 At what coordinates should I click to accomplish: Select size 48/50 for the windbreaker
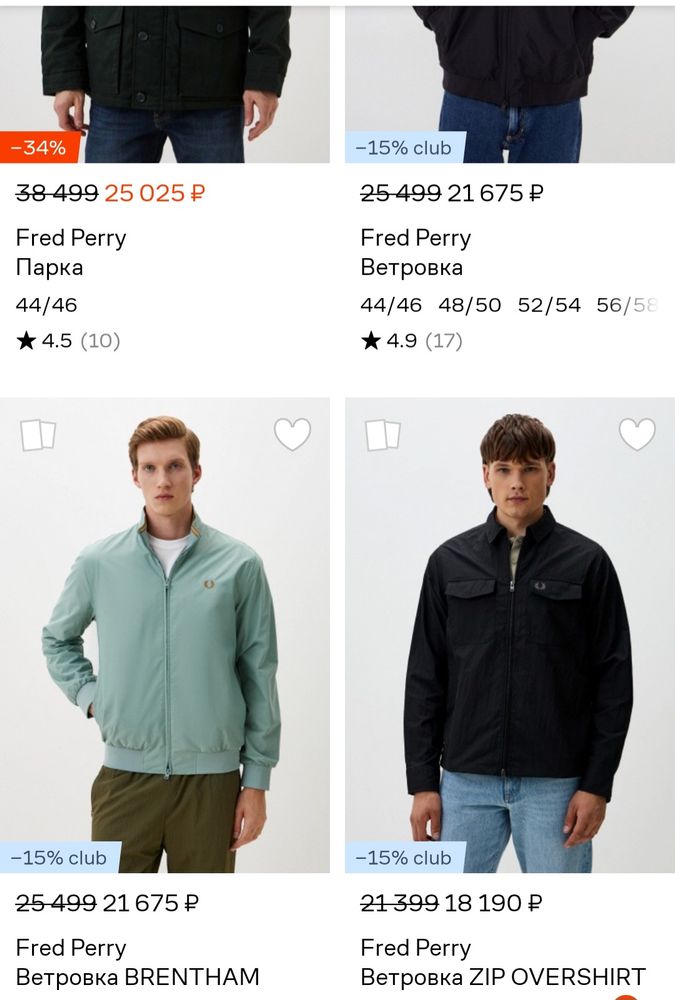click(x=469, y=305)
